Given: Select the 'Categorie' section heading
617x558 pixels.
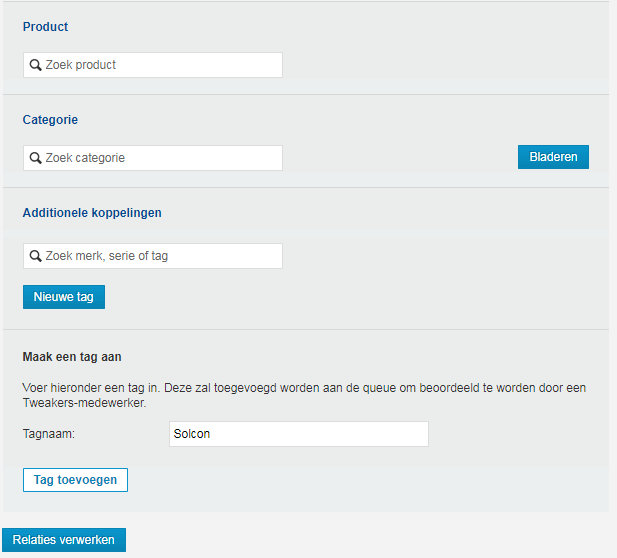Looking at the screenshot, I should pyautogui.click(x=50, y=120).
